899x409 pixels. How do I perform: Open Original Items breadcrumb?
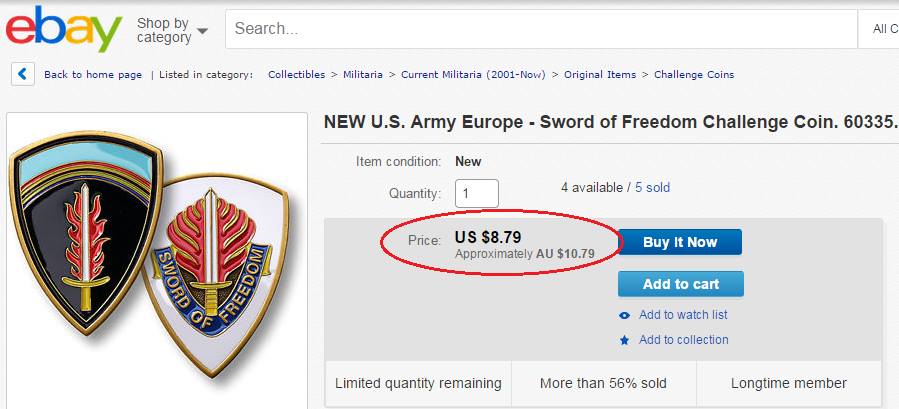599,75
